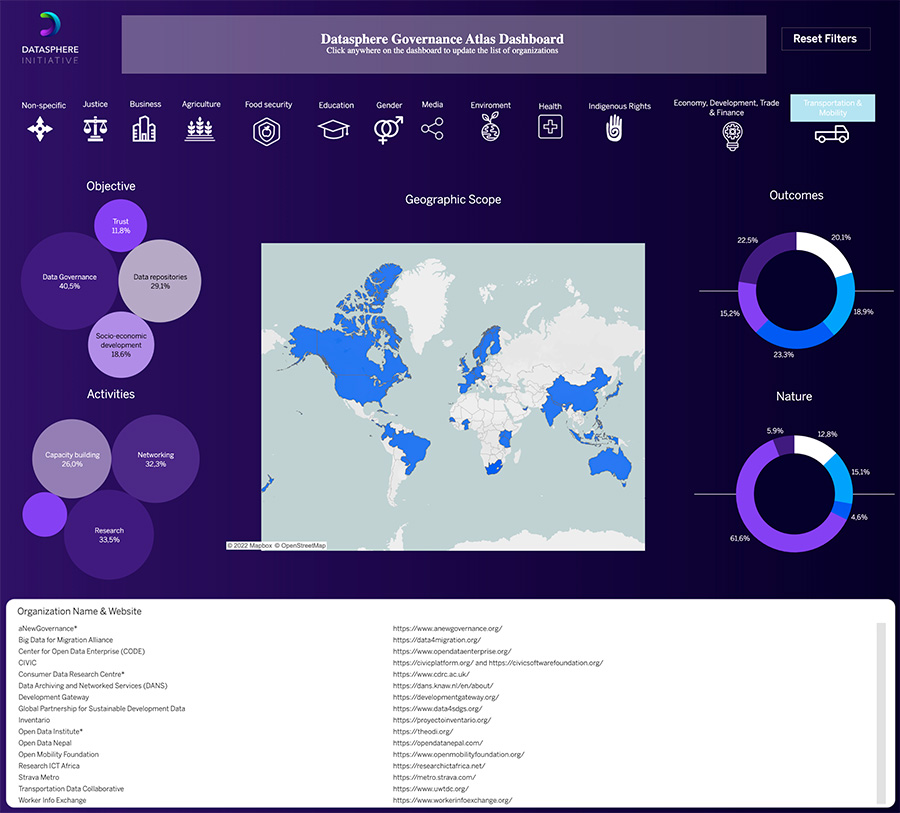Image resolution: width=900 pixels, height=813 pixels.
Task: Choose the Media share icon
Action: (x=432, y=129)
